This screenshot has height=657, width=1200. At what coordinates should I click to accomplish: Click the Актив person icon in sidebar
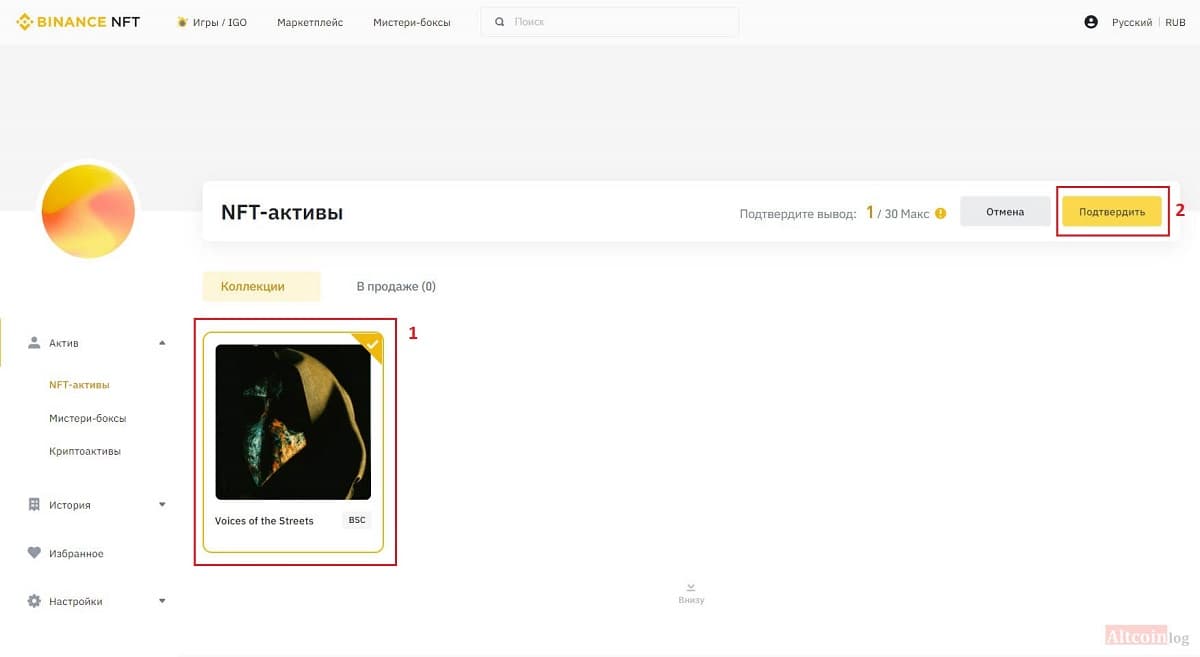tap(35, 343)
